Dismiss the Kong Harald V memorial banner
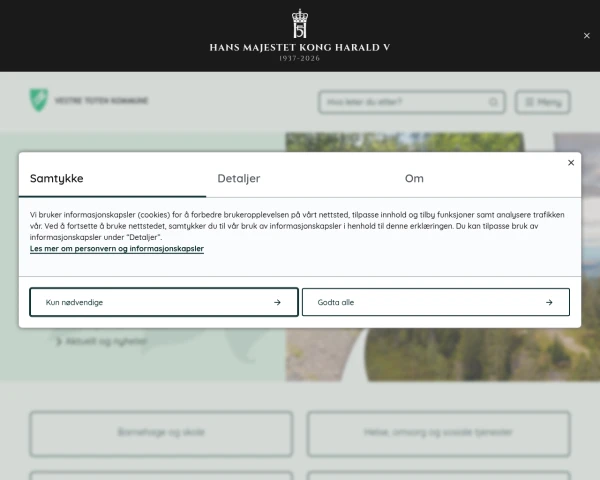 tap(587, 36)
